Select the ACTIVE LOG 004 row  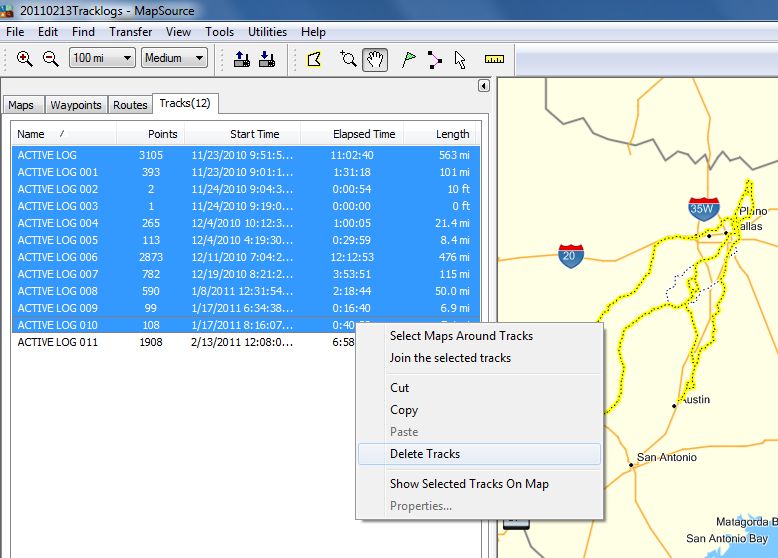[246, 223]
